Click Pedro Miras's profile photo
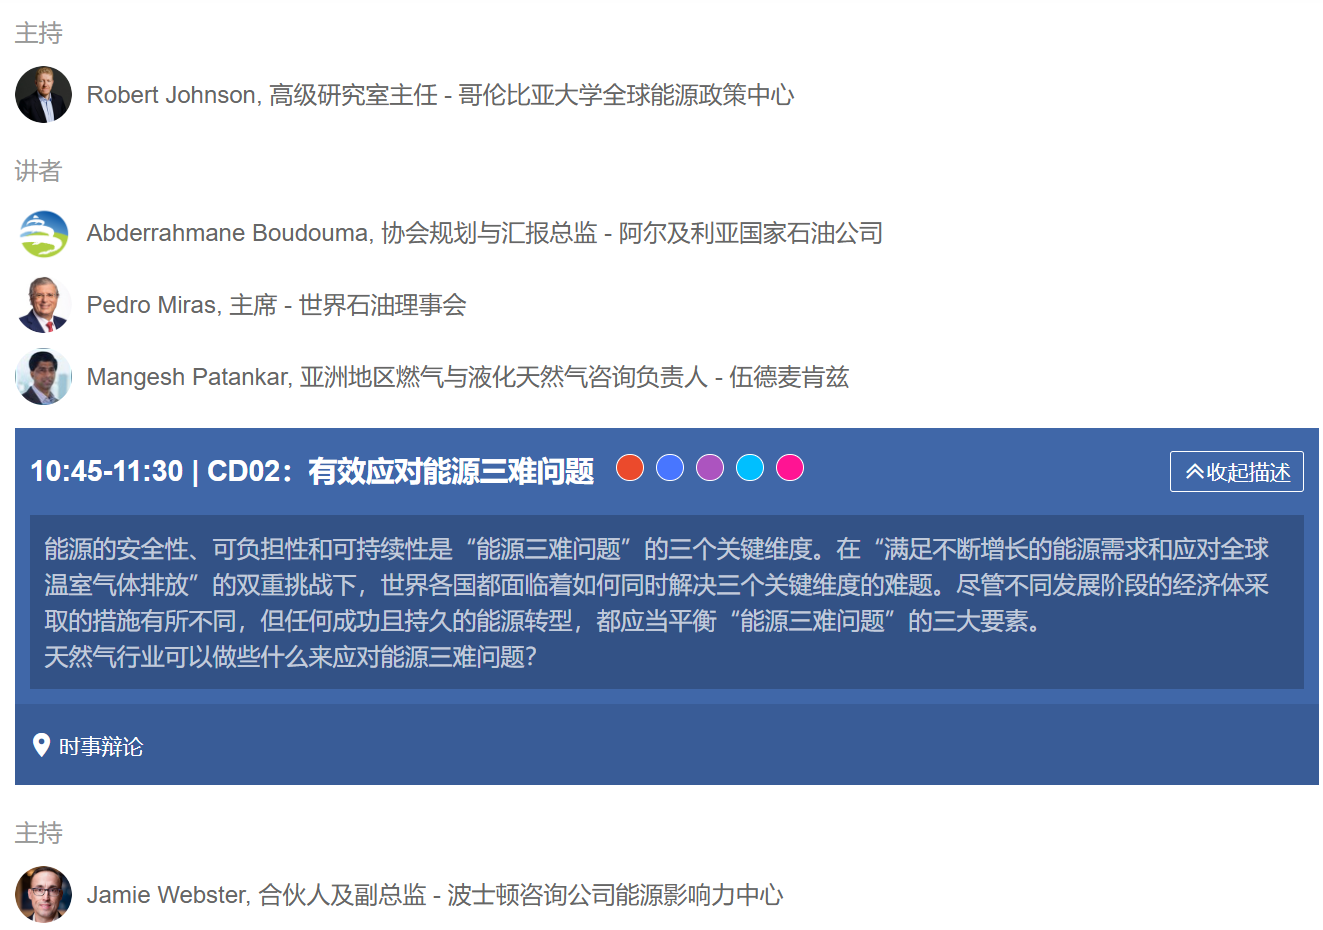The image size is (1323, 930). (x=43, y=305)
